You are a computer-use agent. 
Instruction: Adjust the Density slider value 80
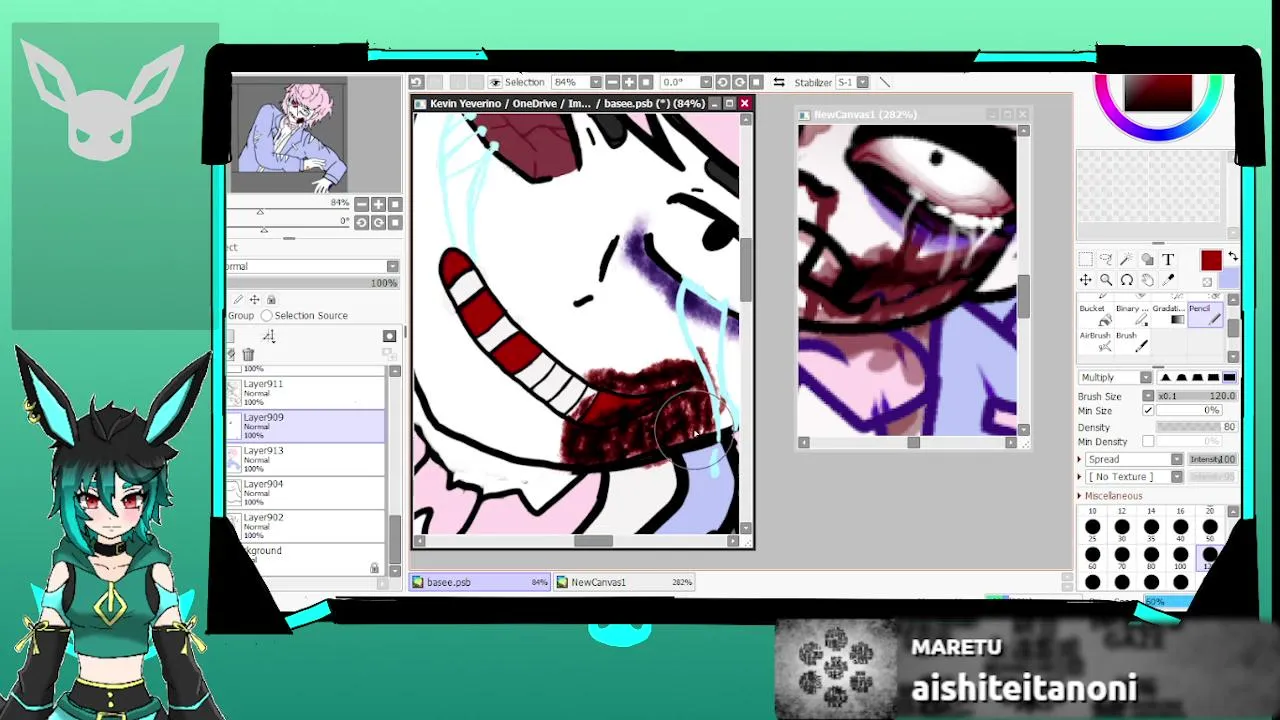coord(1197,427)
